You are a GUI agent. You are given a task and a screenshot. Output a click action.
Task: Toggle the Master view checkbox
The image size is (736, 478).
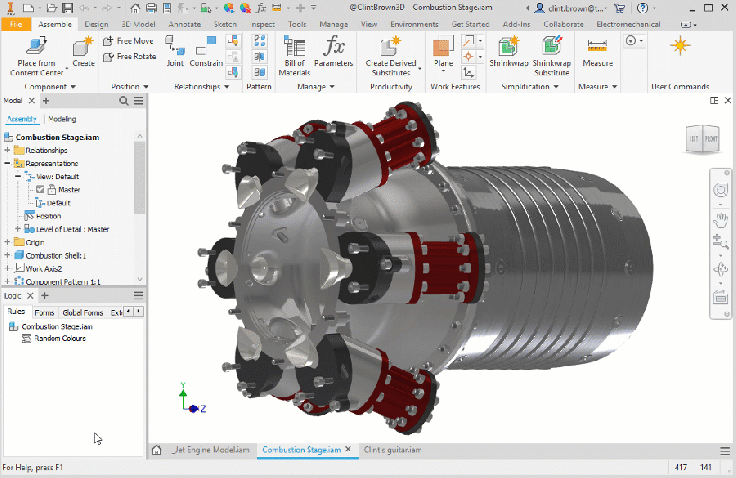[40, 189]
